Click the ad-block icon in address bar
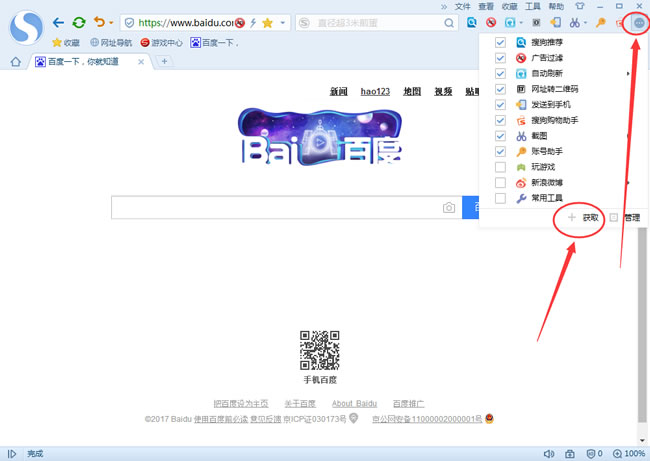This screenshot has height=461, width=650. tap(240, 23)
